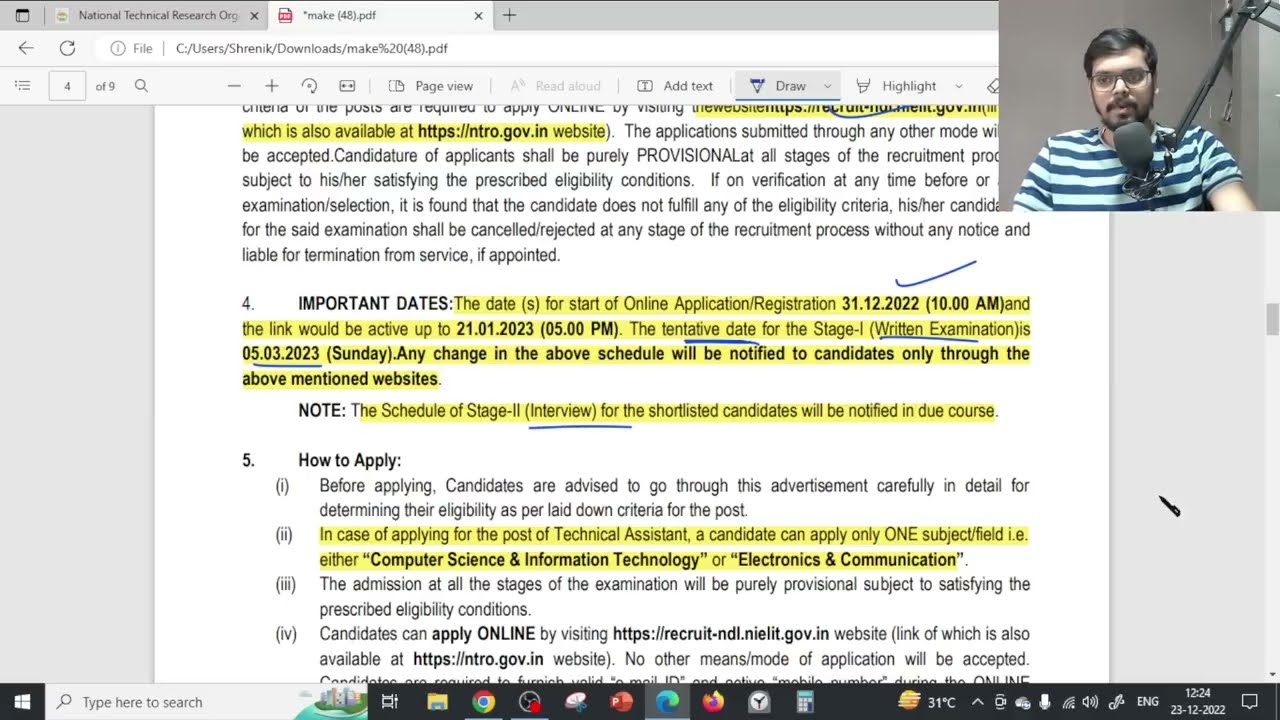The height and width of the screenshot is (720, 1280).
Task: Select the Erase tool
Action: (x=991, y=86)
